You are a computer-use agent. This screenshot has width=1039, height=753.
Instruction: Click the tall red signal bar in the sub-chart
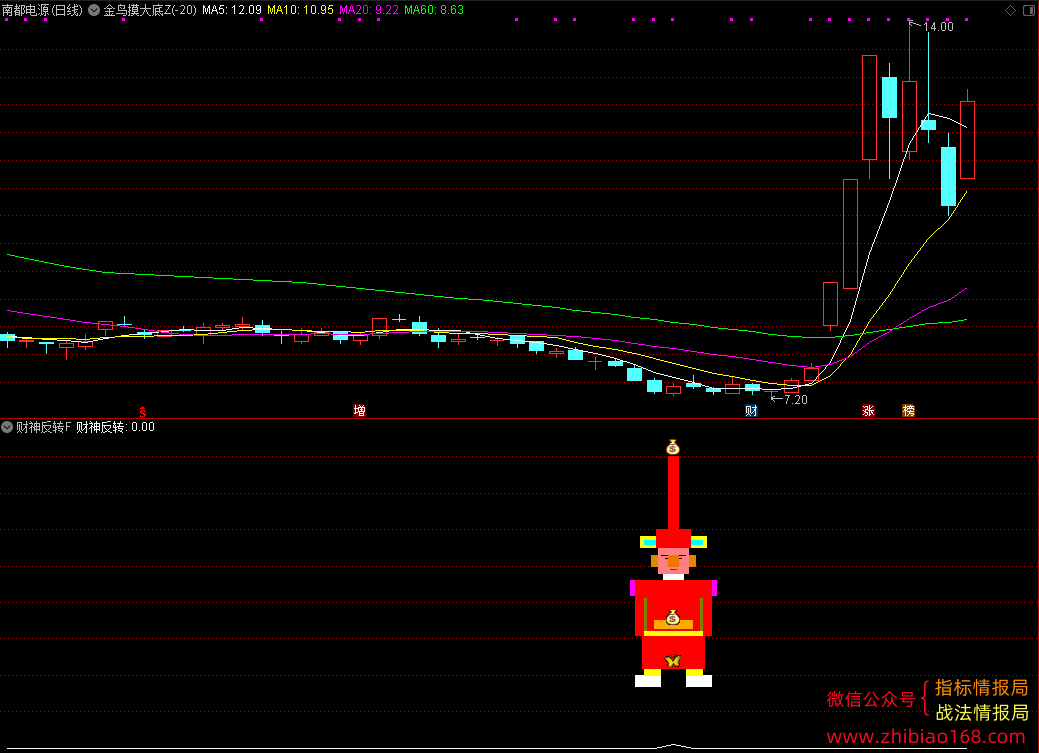click(x=673, y=492)
